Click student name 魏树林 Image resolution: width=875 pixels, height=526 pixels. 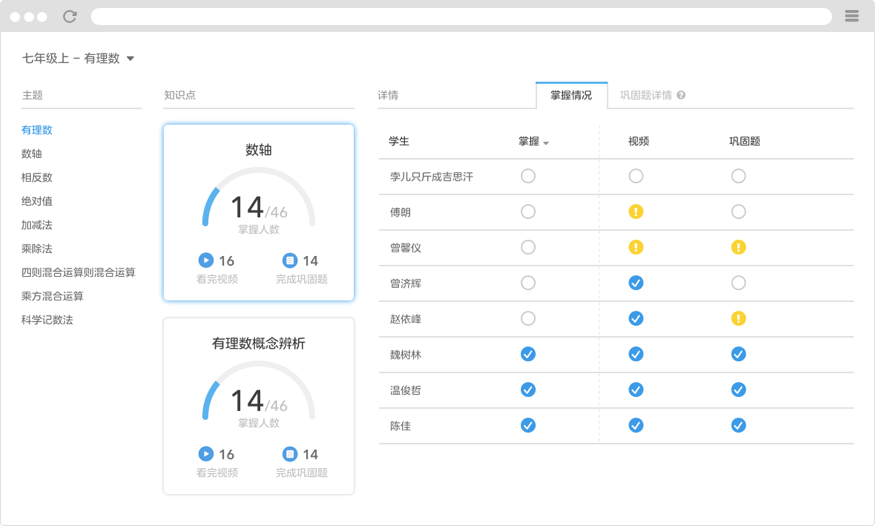[405, 355]
